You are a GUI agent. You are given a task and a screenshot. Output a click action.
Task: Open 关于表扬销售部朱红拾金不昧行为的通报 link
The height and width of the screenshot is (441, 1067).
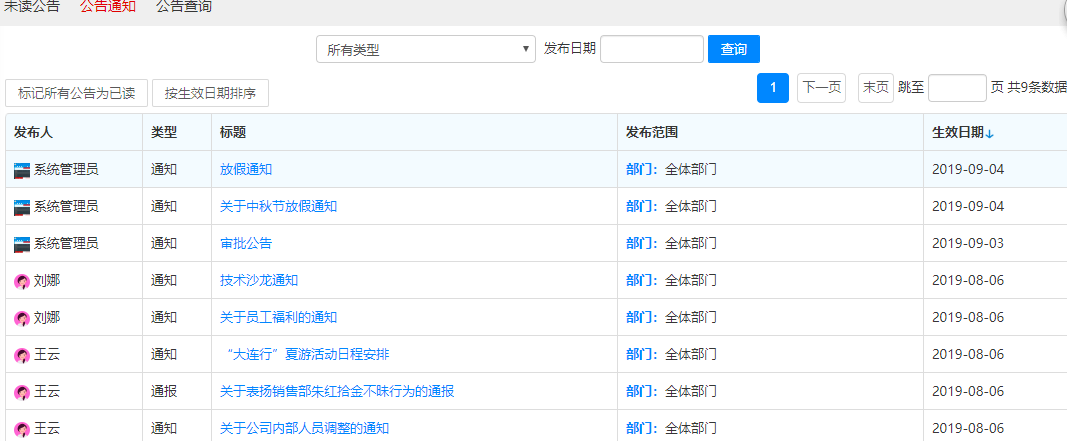click(337, 392)
